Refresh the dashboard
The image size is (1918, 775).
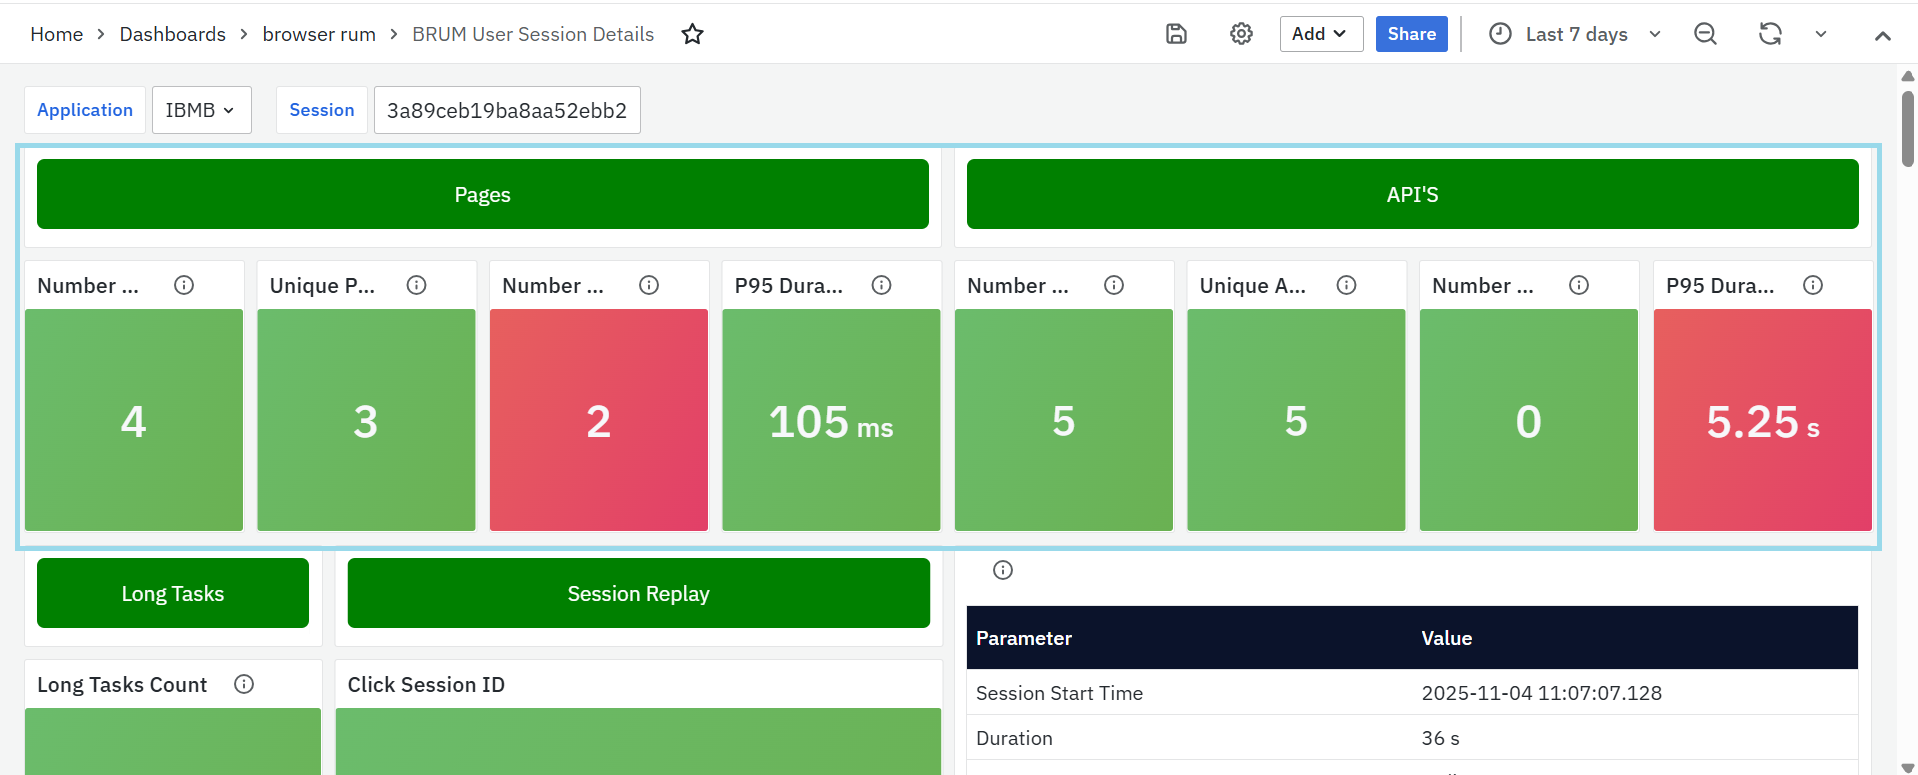pyautogui.click(x=1770, y=34)
